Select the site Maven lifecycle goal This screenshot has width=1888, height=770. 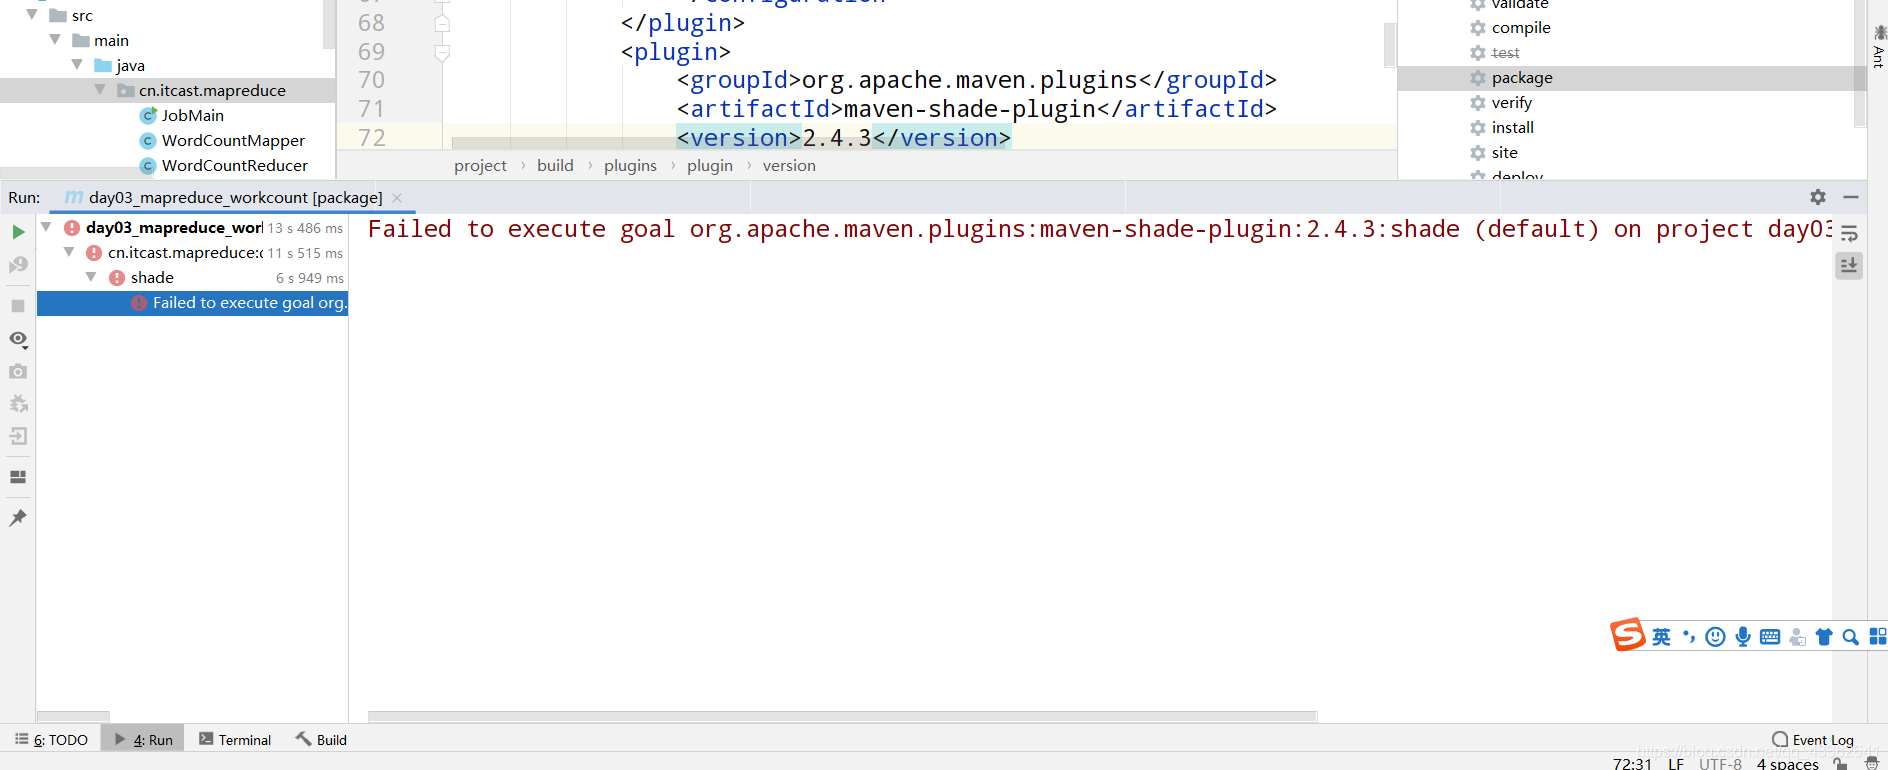click(x=1504, y=153)
